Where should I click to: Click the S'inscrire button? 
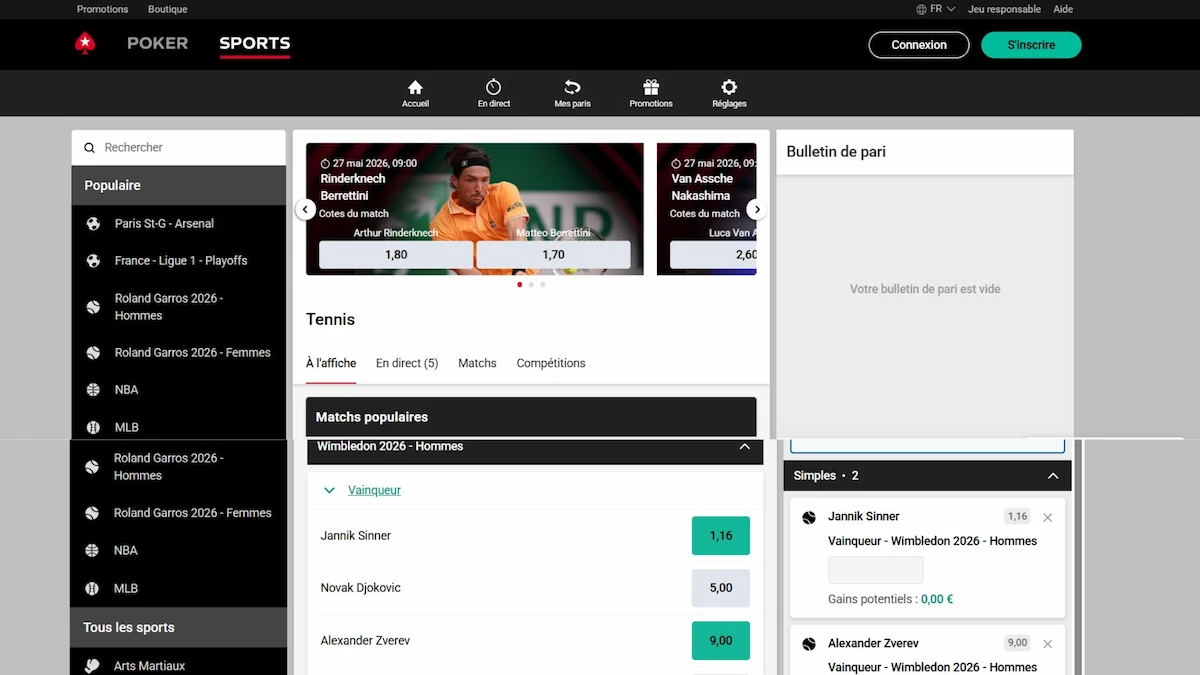click(x=1031, y=45)
